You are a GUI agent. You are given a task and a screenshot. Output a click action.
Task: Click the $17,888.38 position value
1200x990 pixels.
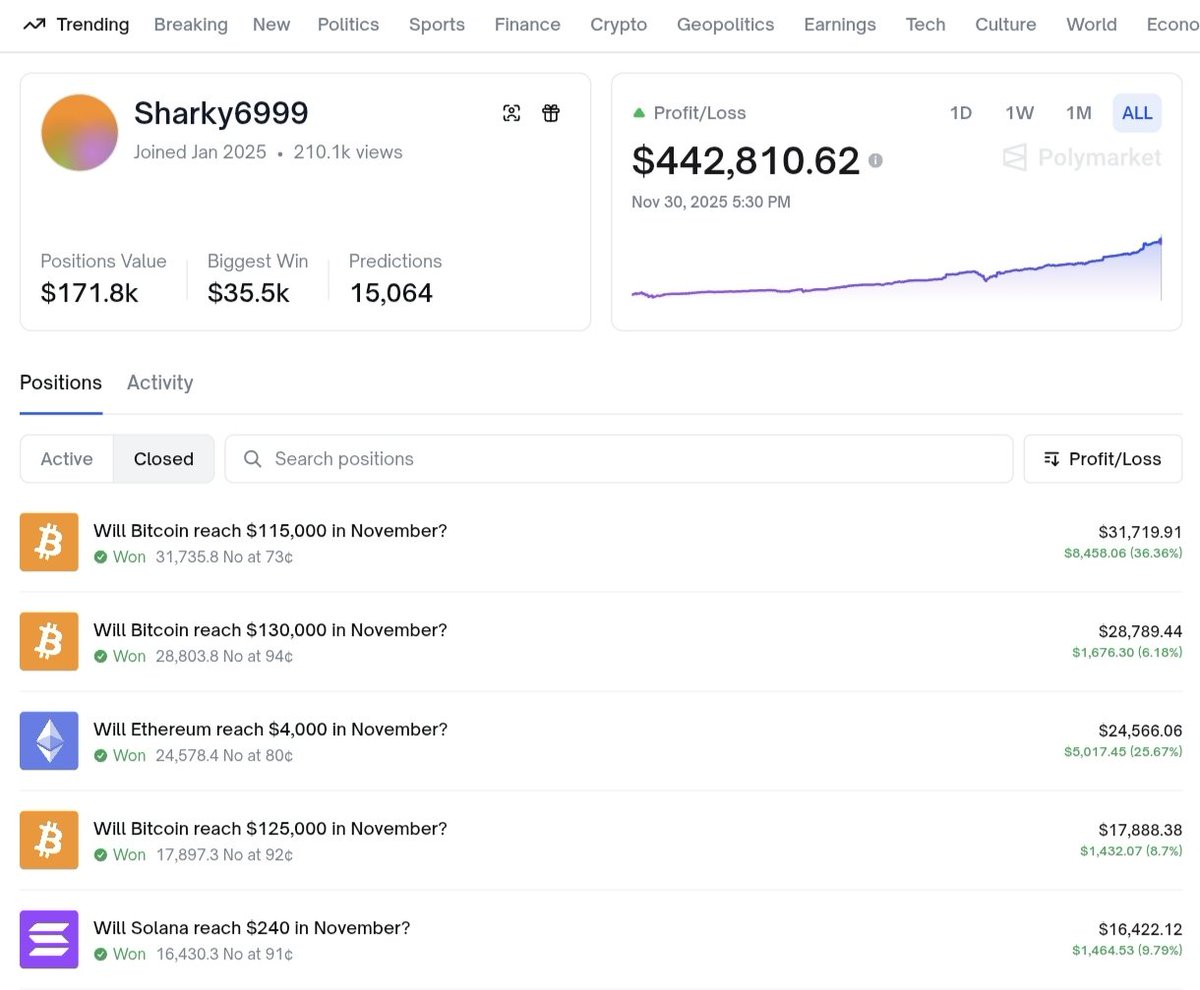[1140, 830]
